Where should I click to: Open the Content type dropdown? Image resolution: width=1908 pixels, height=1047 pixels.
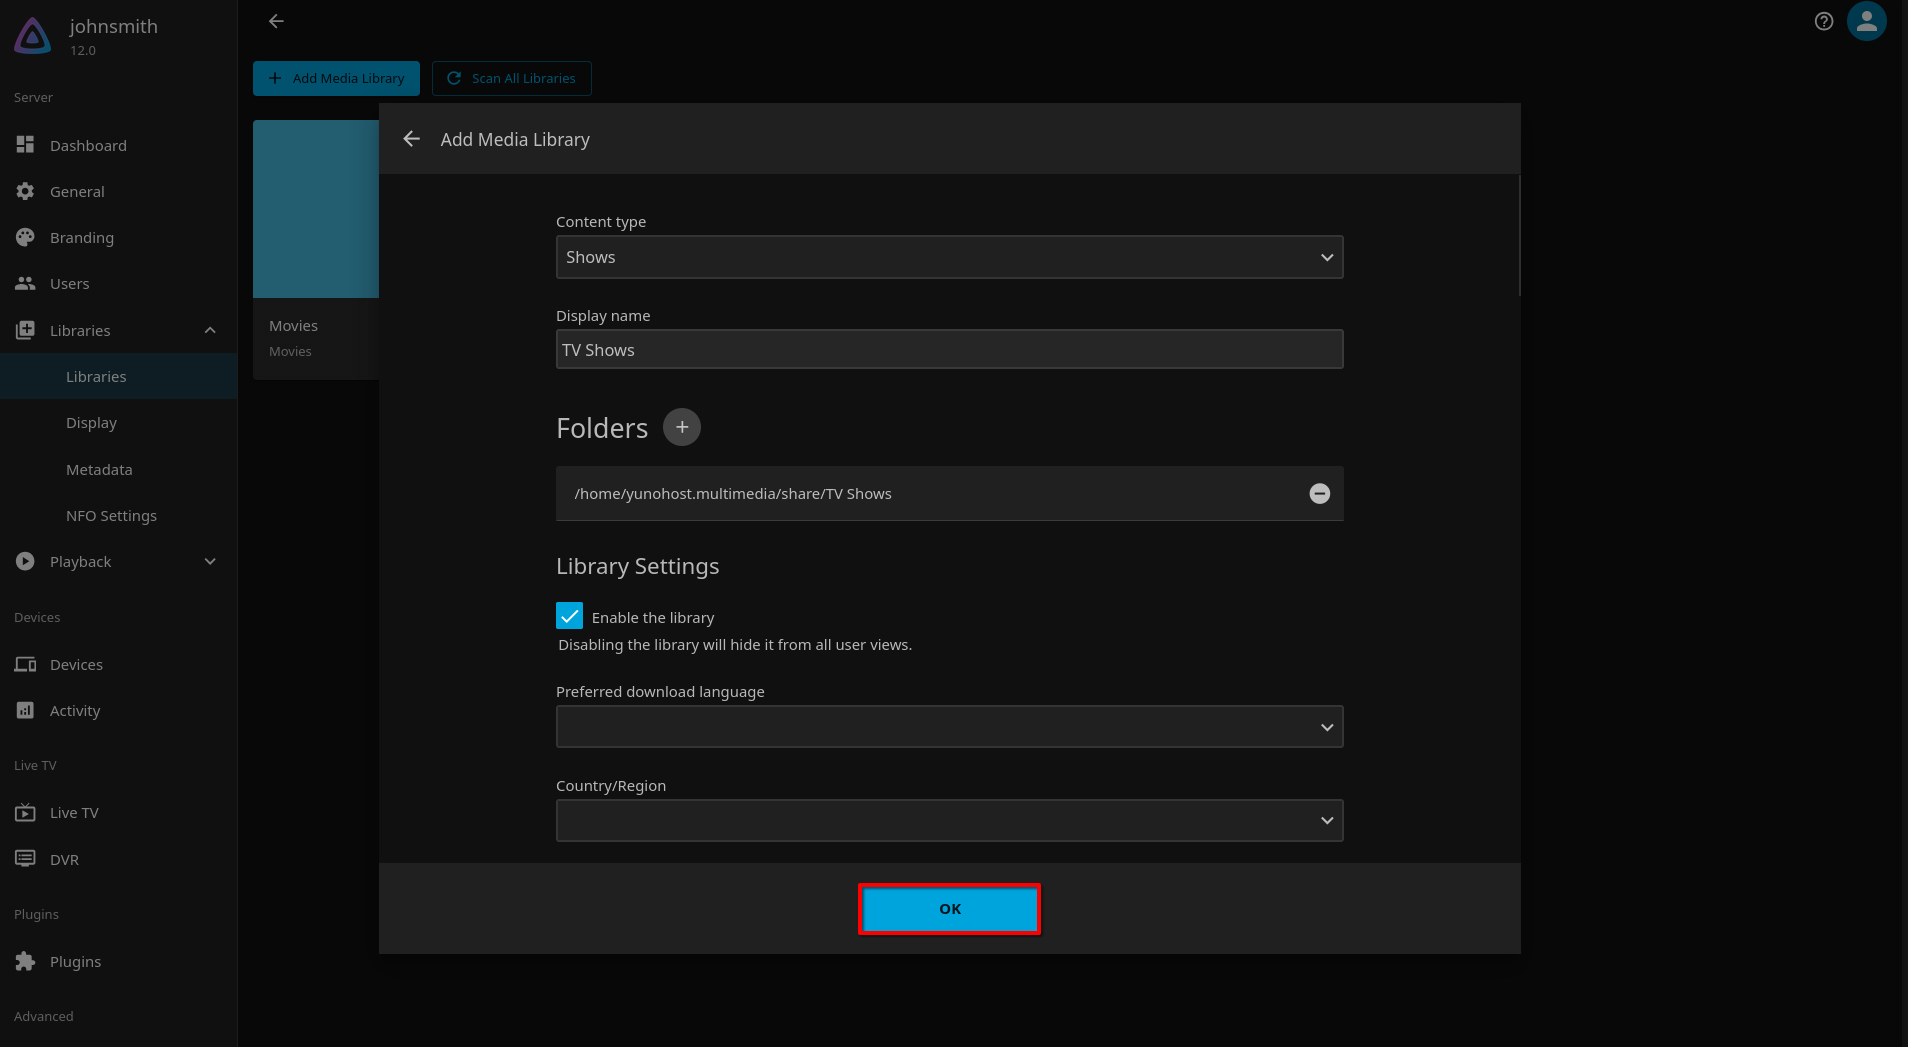[x=949, y=257]
